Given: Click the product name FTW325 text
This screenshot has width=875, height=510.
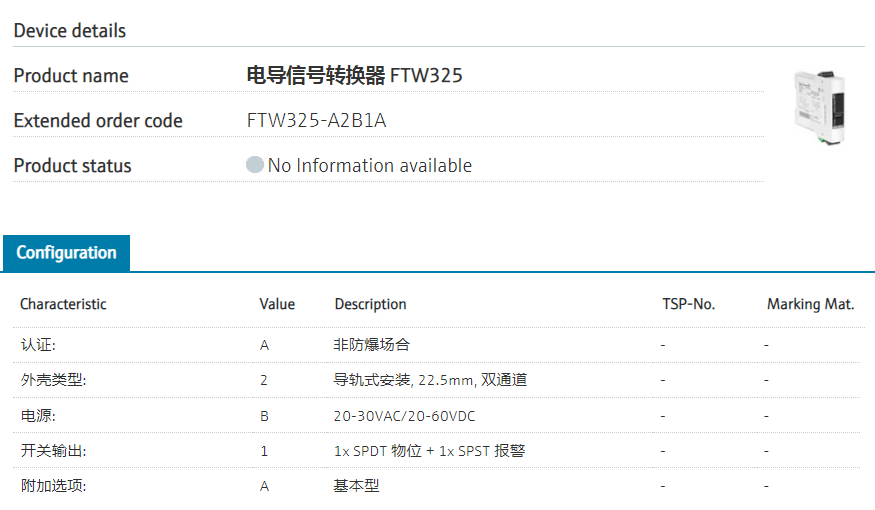Looking at the screenshot, I should click(354, 76).
